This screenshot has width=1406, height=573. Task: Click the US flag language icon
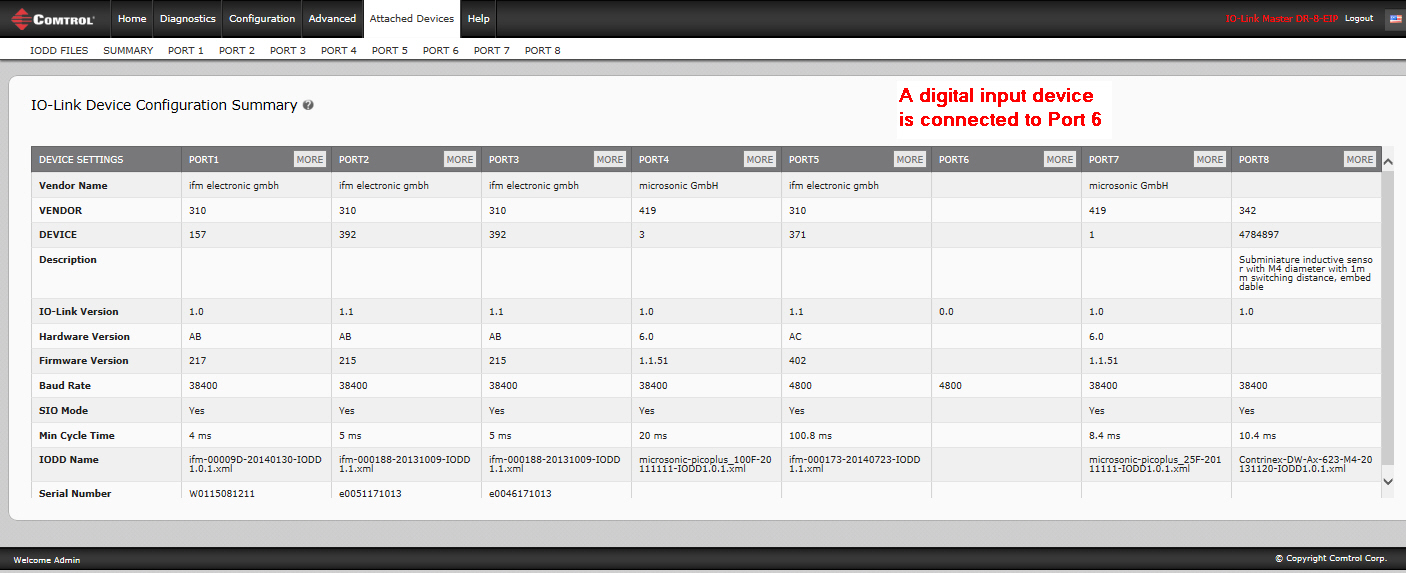pos(1394,19)
